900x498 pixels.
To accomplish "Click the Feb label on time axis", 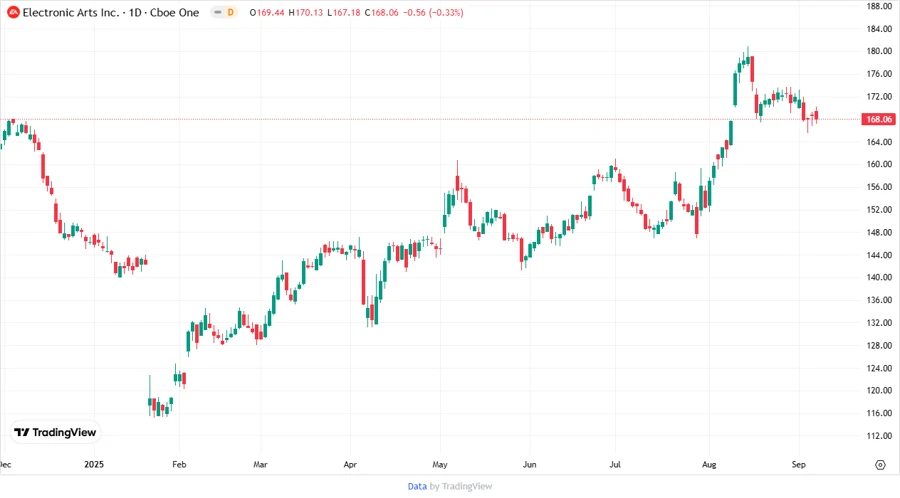I will (x=179, y=464).
